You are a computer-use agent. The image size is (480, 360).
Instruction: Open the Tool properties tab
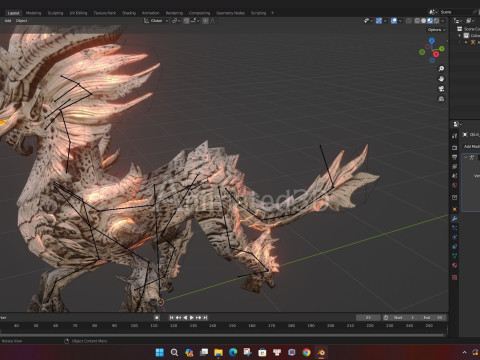(454, 136)
